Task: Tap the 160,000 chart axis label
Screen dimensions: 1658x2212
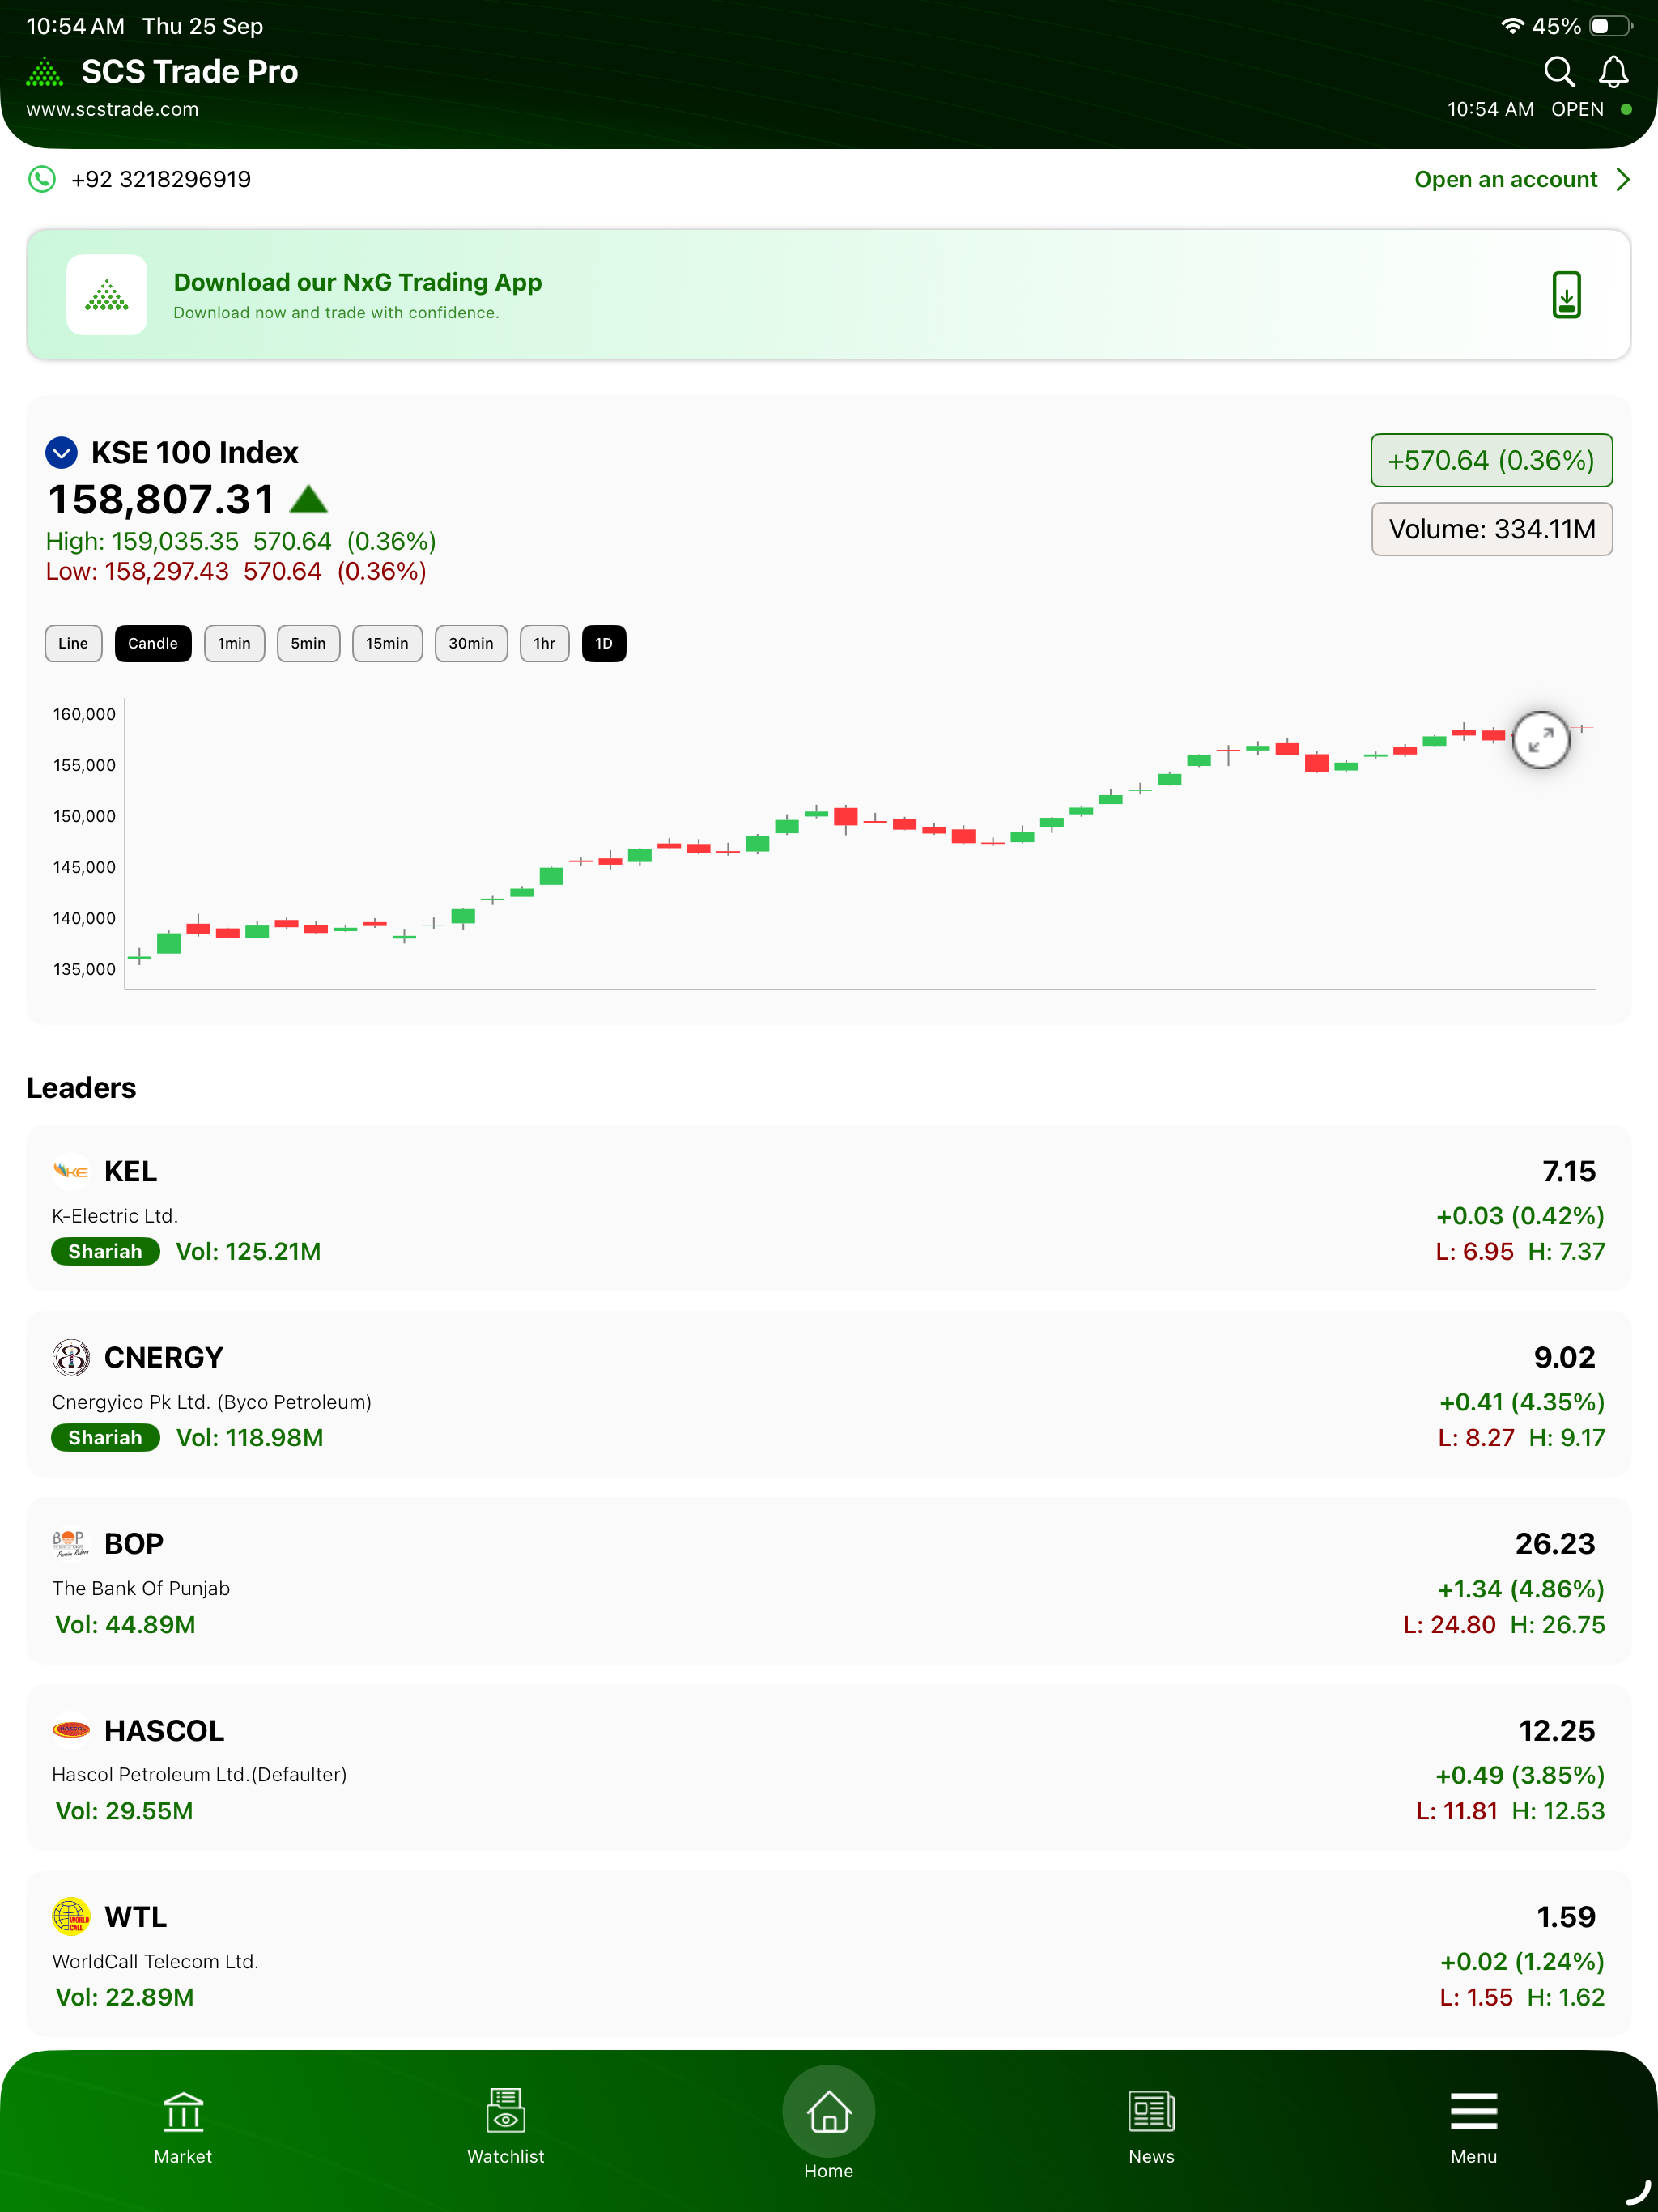Action: pyautogui.click(x=84, y=714)
